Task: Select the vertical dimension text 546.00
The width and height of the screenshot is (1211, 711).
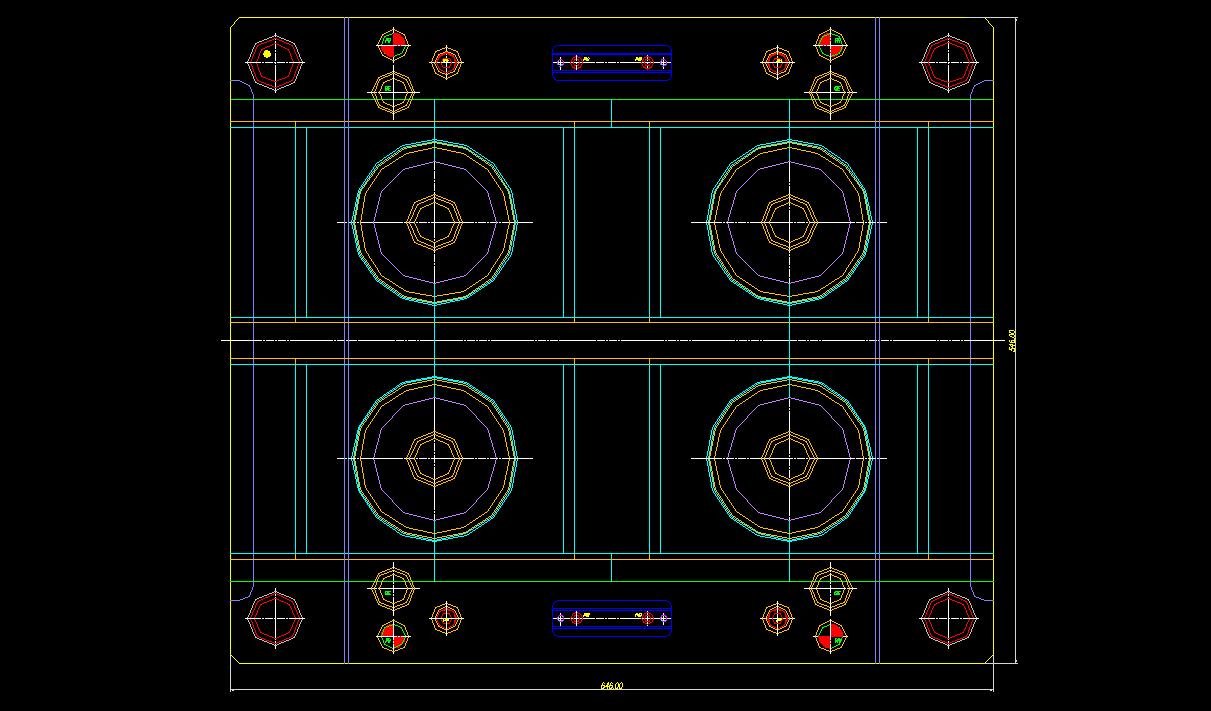Action: (1012, 341)
